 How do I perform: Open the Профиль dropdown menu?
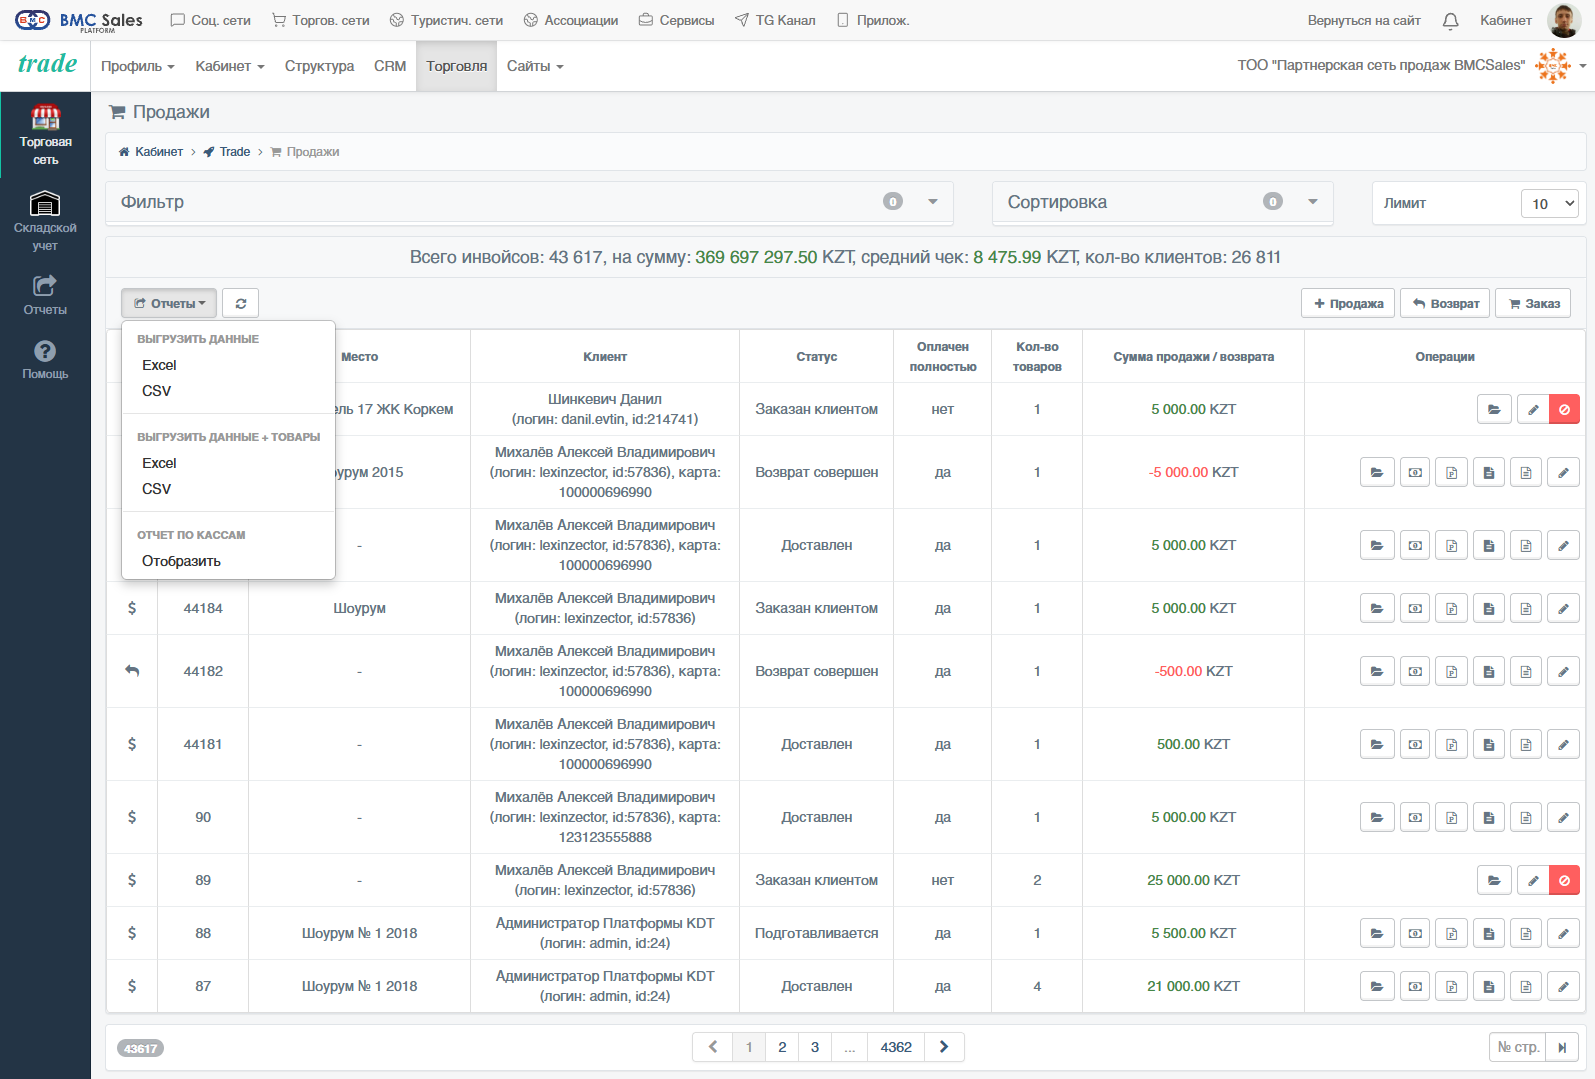[138, 66]
